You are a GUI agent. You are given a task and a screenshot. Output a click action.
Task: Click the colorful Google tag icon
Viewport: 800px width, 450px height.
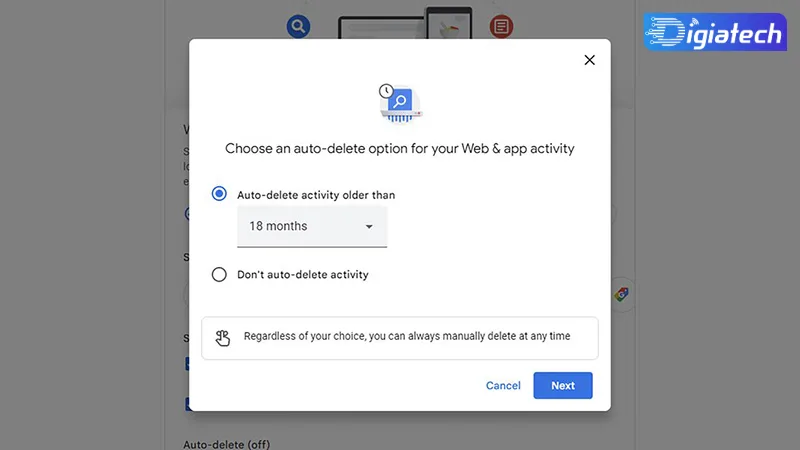(x=621, y=294)
